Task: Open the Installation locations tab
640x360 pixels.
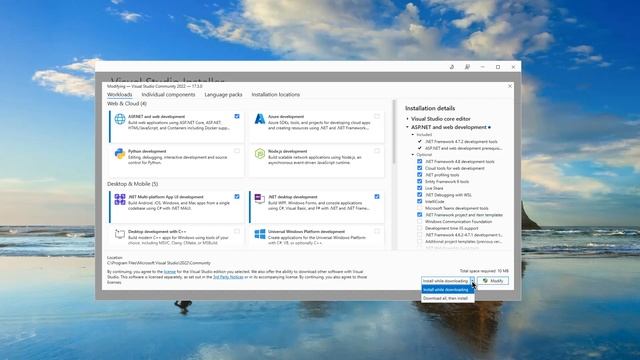Action: click(x=276, y=95)
